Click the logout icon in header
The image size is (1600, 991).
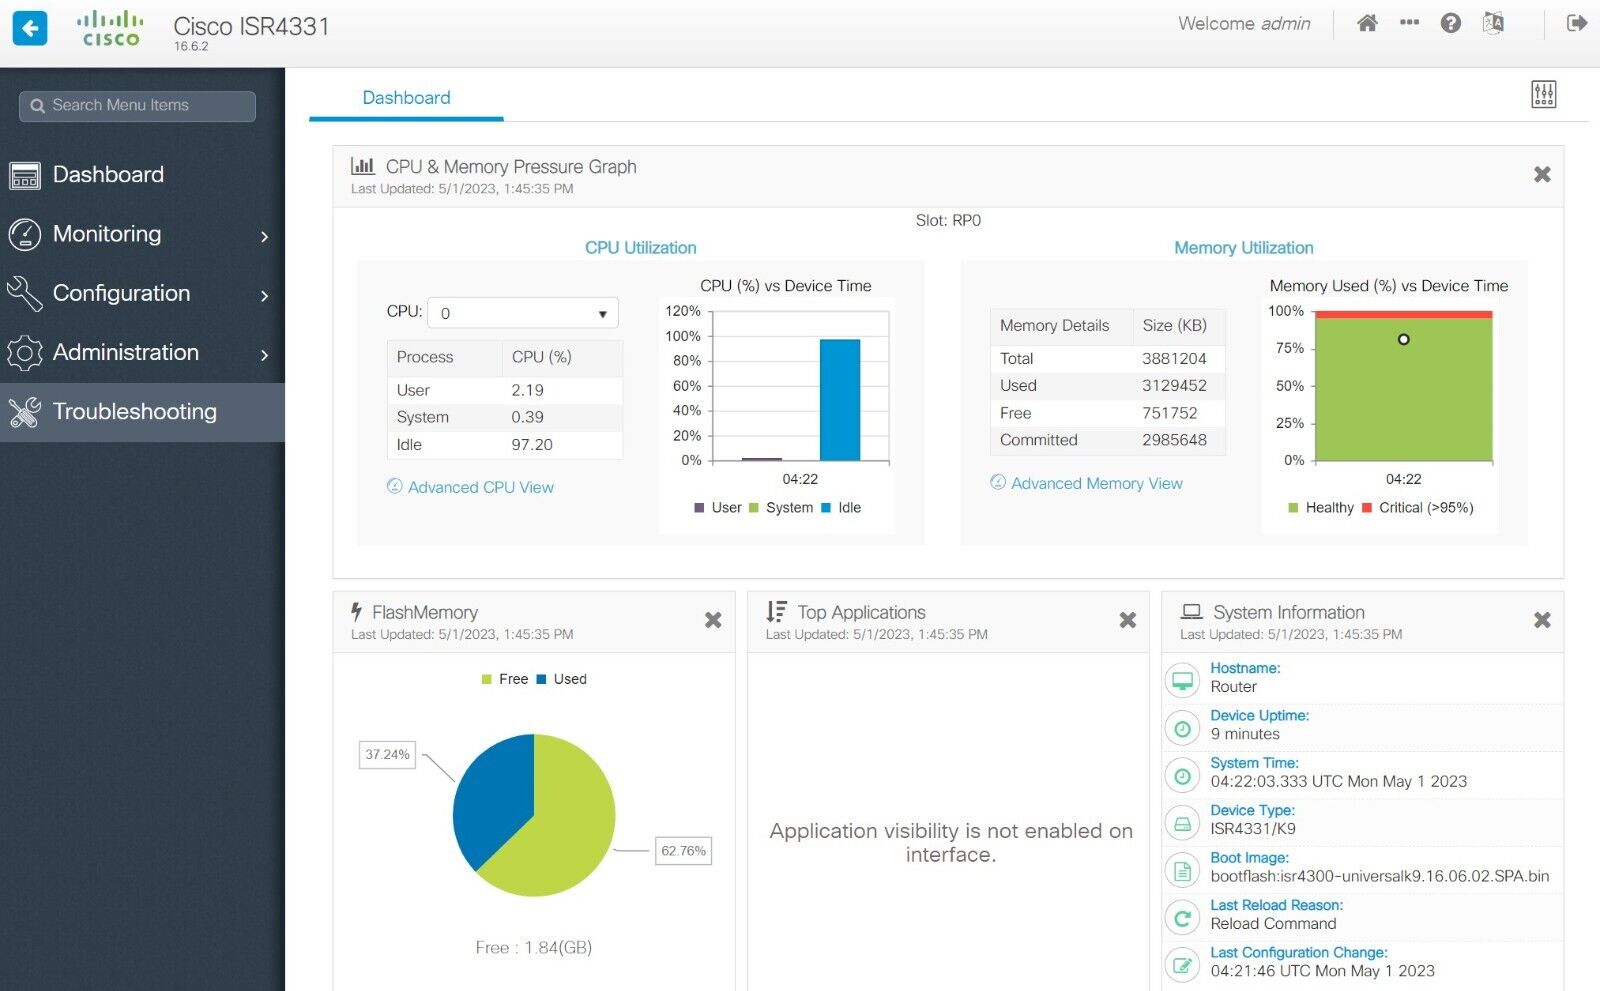(x=1576, y=23)
